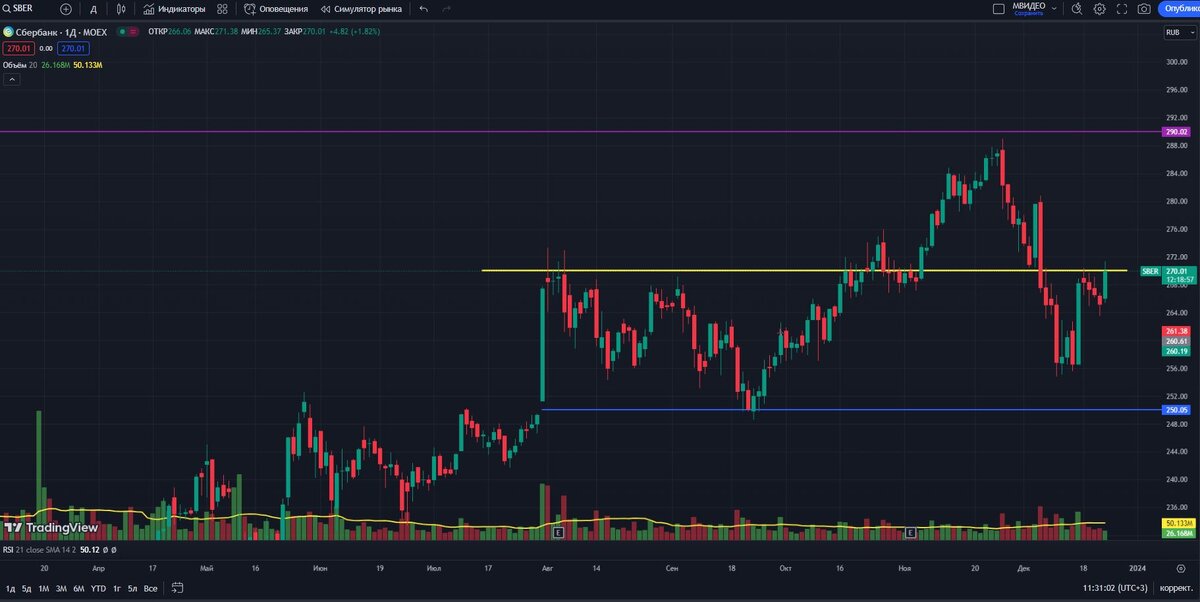Click the November earnings E marker

(x=910, y=533)
